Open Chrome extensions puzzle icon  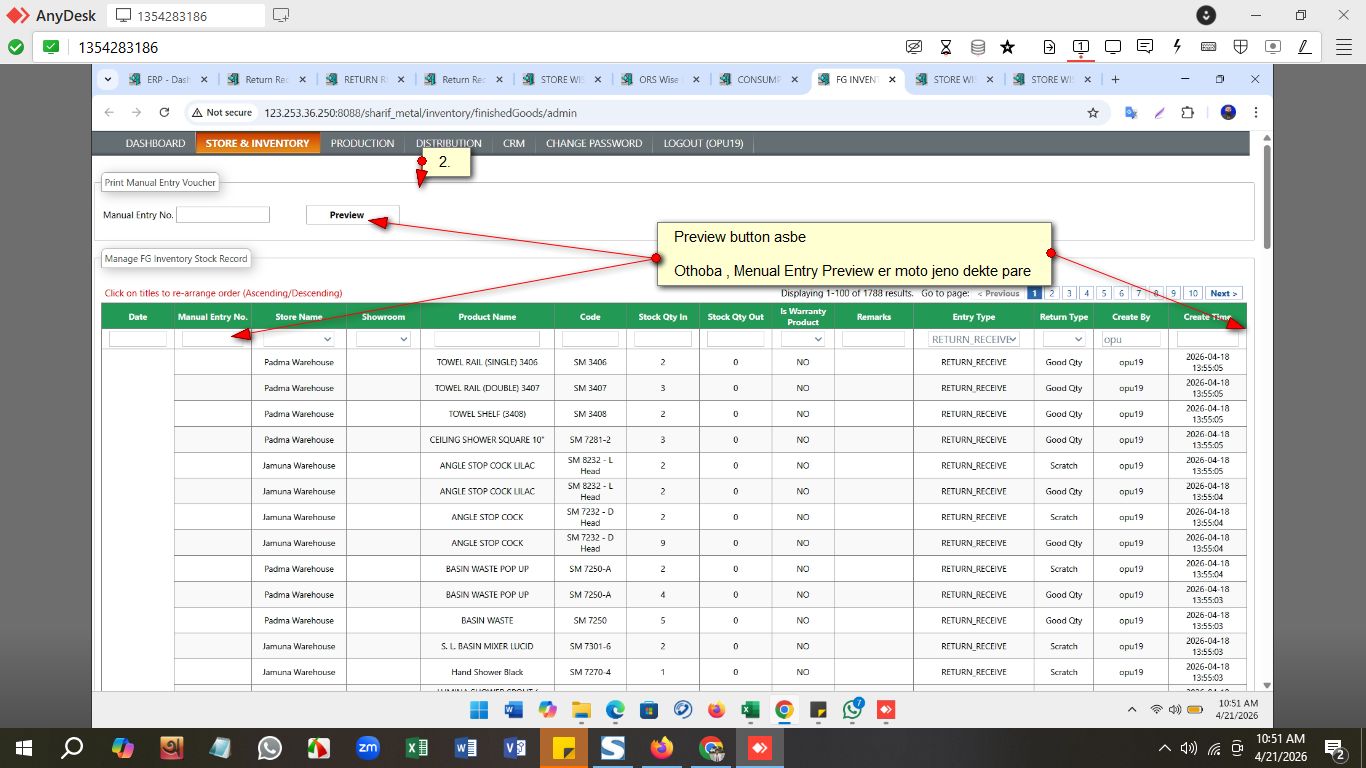pos(1187,113)
